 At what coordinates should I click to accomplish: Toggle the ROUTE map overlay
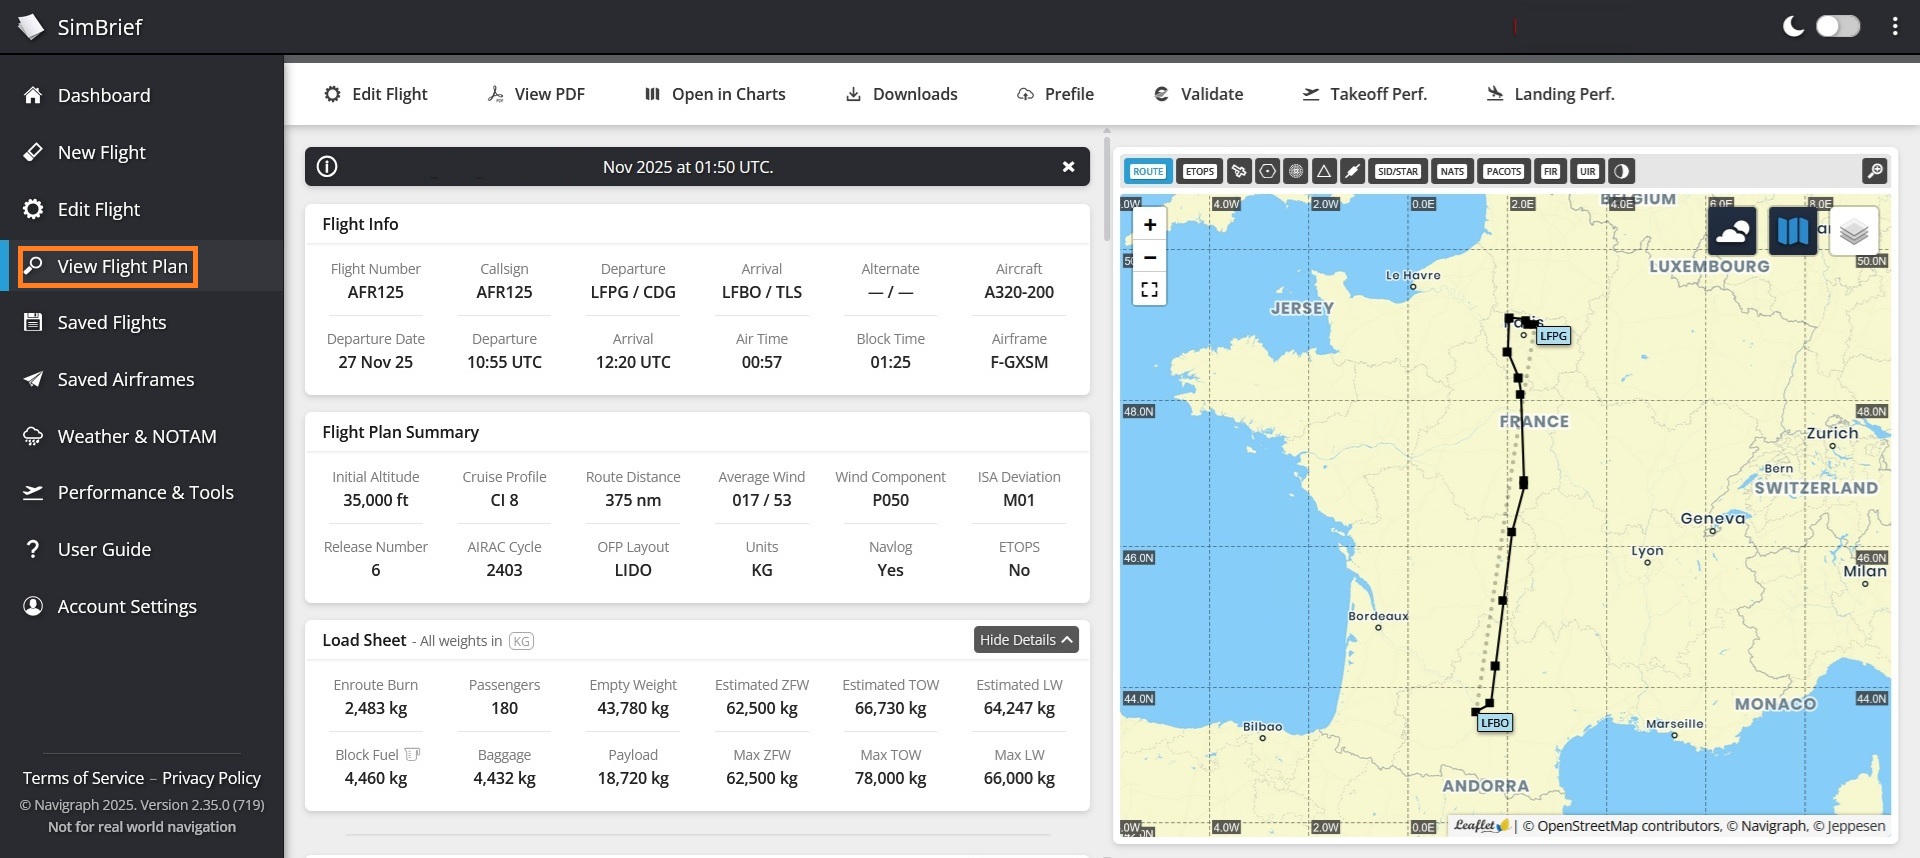point(1148,171)
